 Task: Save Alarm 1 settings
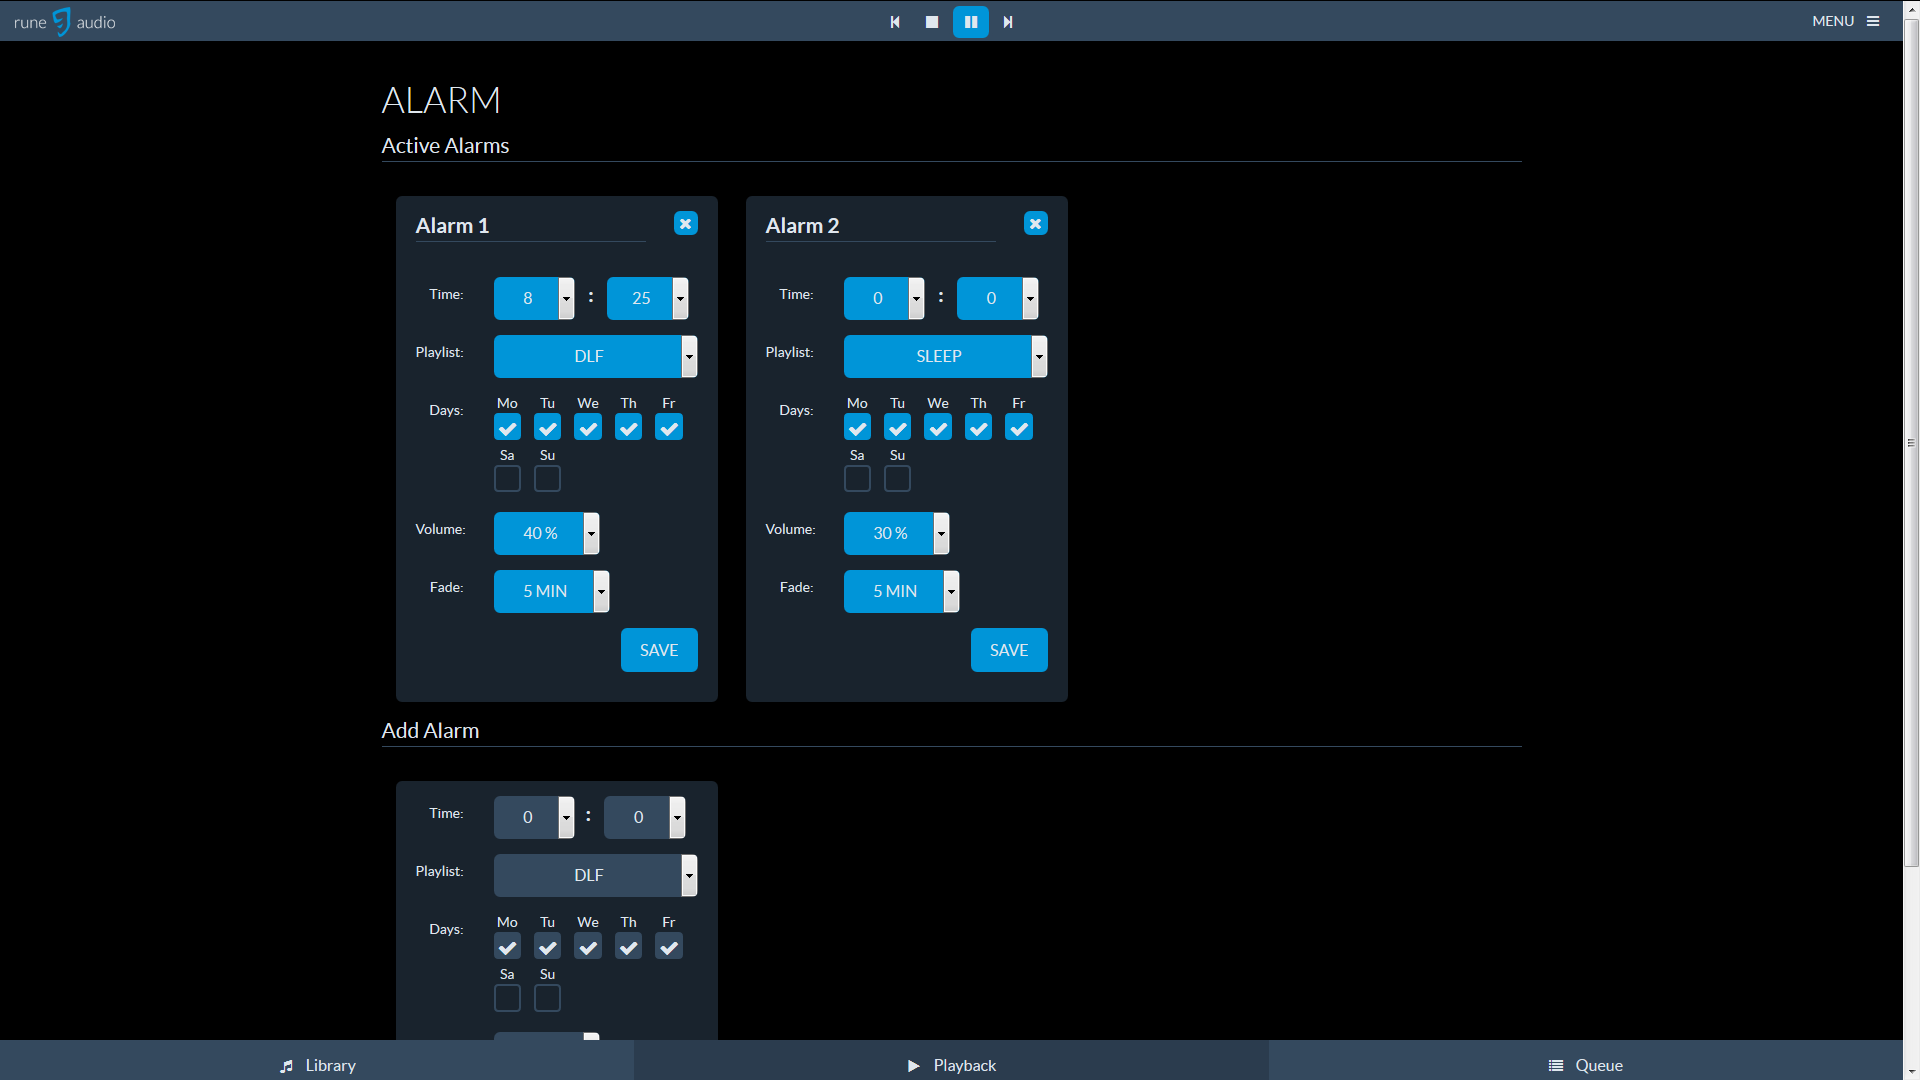click(659, 650)
